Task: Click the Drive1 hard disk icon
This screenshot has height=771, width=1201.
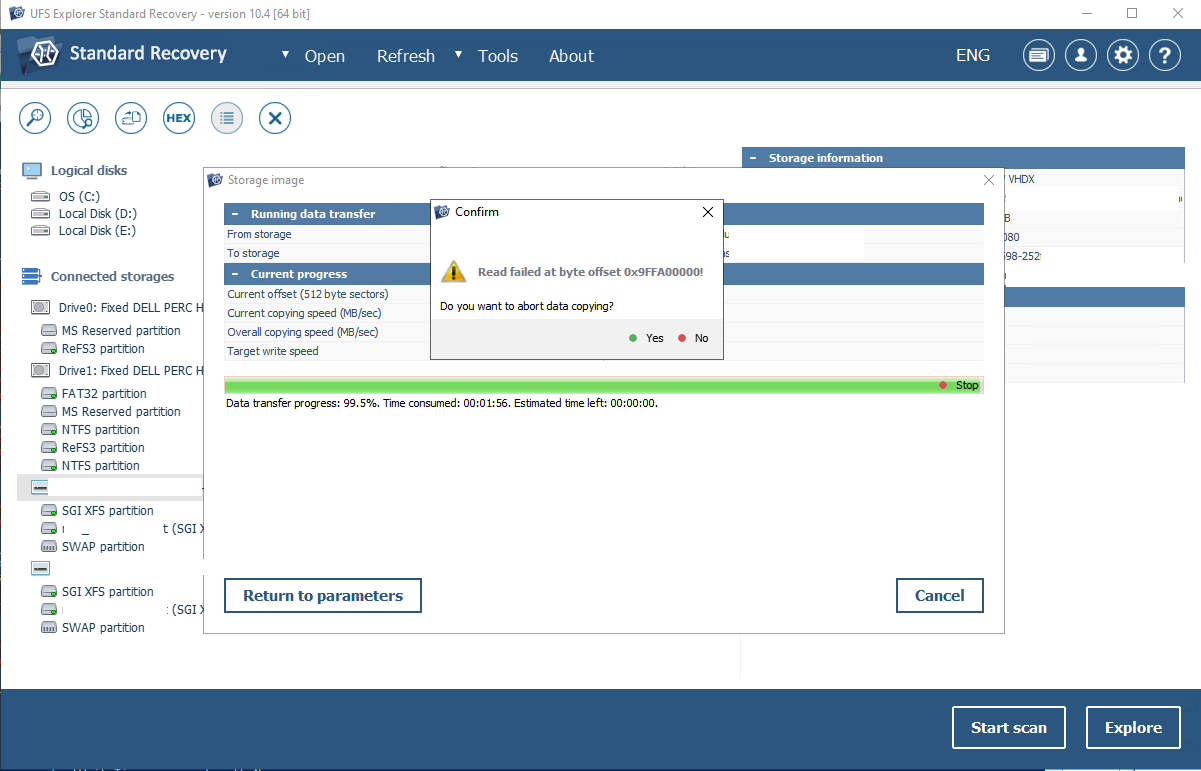Action: (40, 370)
